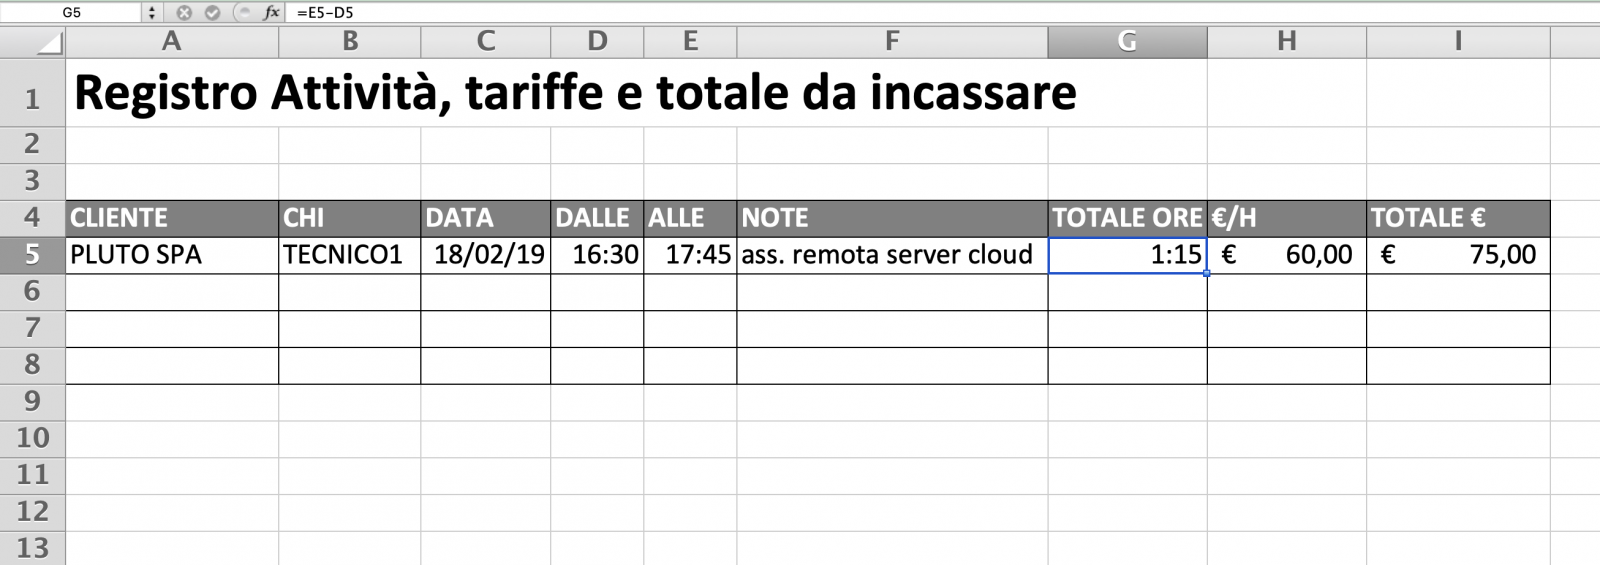Click the formula bar showing =E5-D5

[x=940, y=13]
